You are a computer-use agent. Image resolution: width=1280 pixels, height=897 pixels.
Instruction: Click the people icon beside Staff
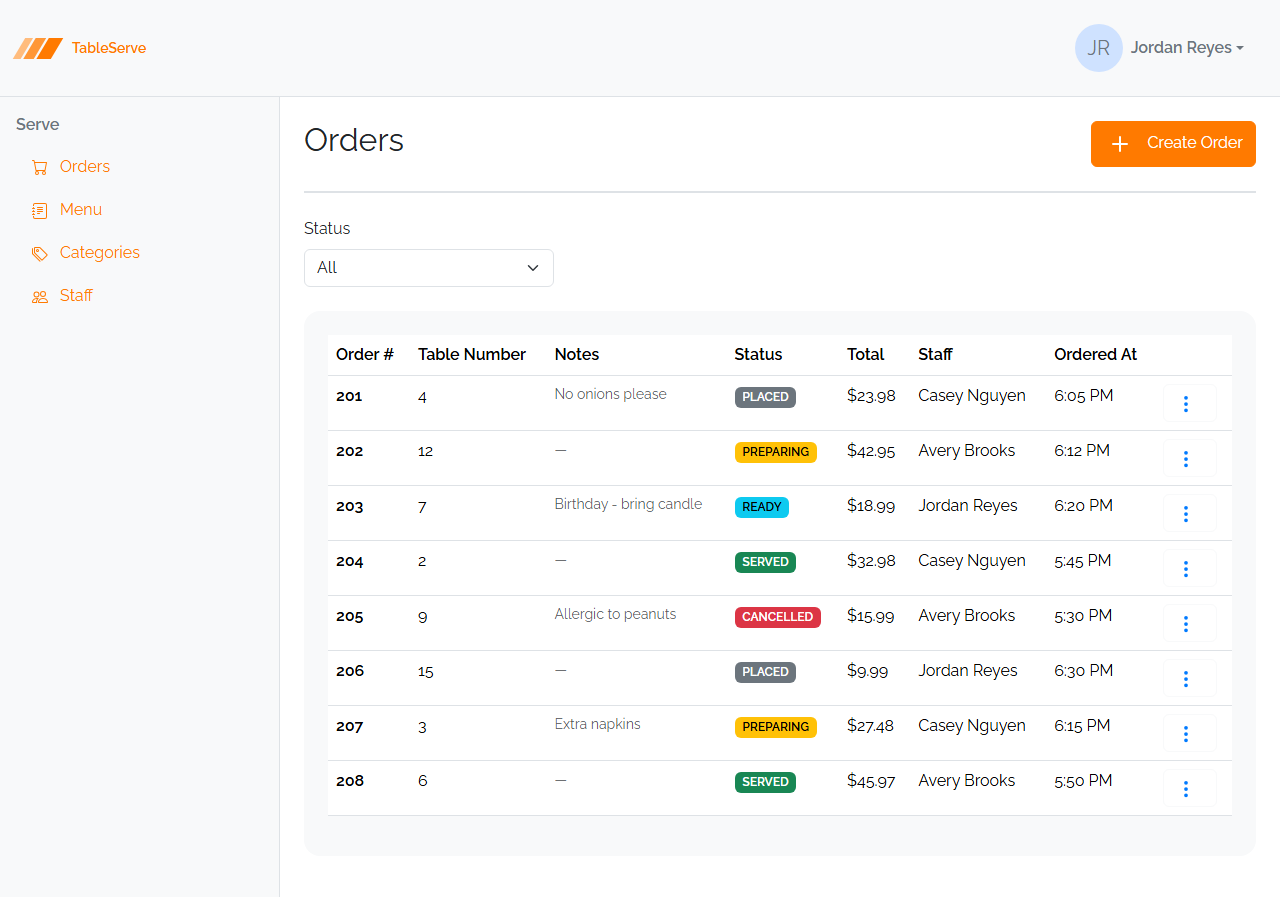pyautogui.click(x=40, y=296)
